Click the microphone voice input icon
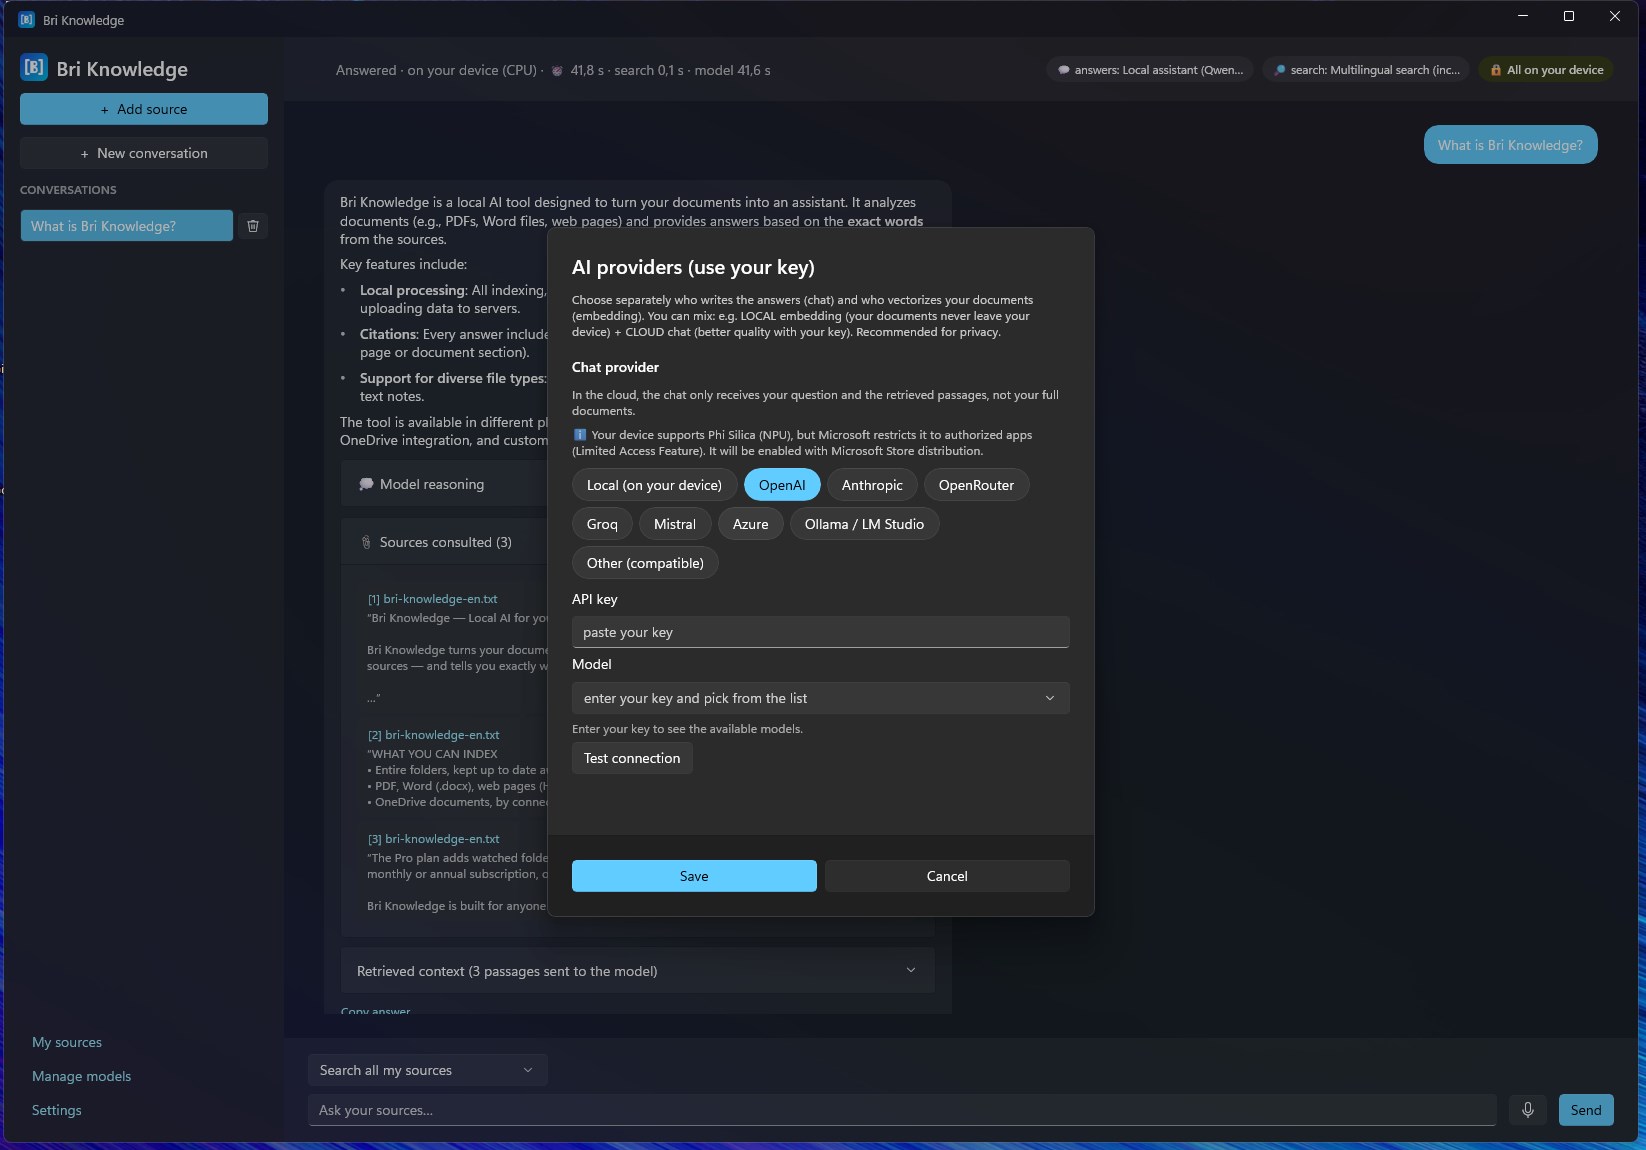The image size is (1646, 1150). 1527,1110
